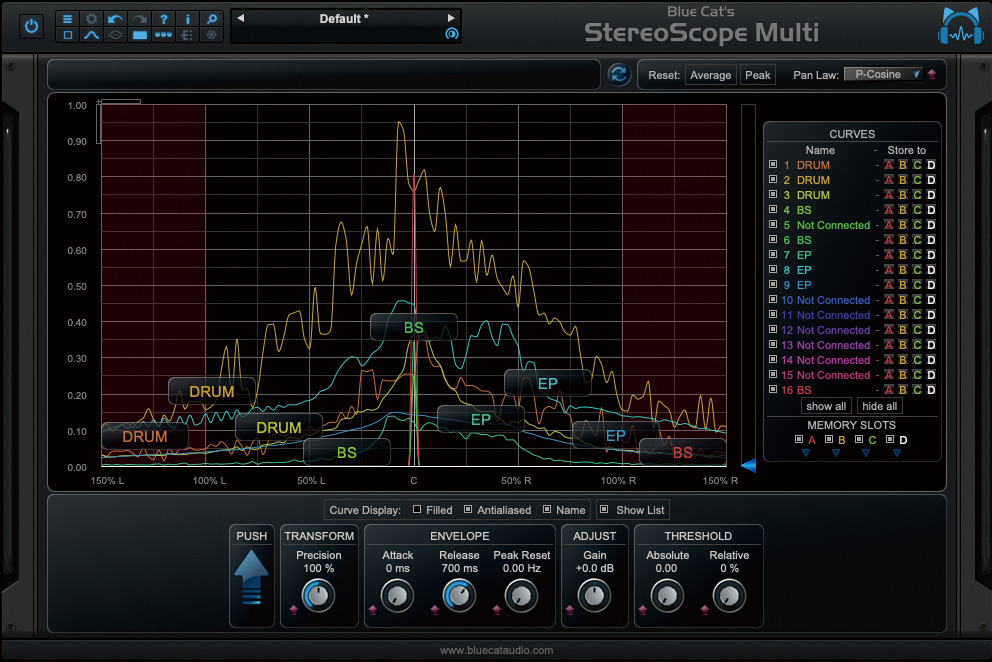Click the blue level marker beside graph
The image size is (992, 662).
(x=748, y=466)
